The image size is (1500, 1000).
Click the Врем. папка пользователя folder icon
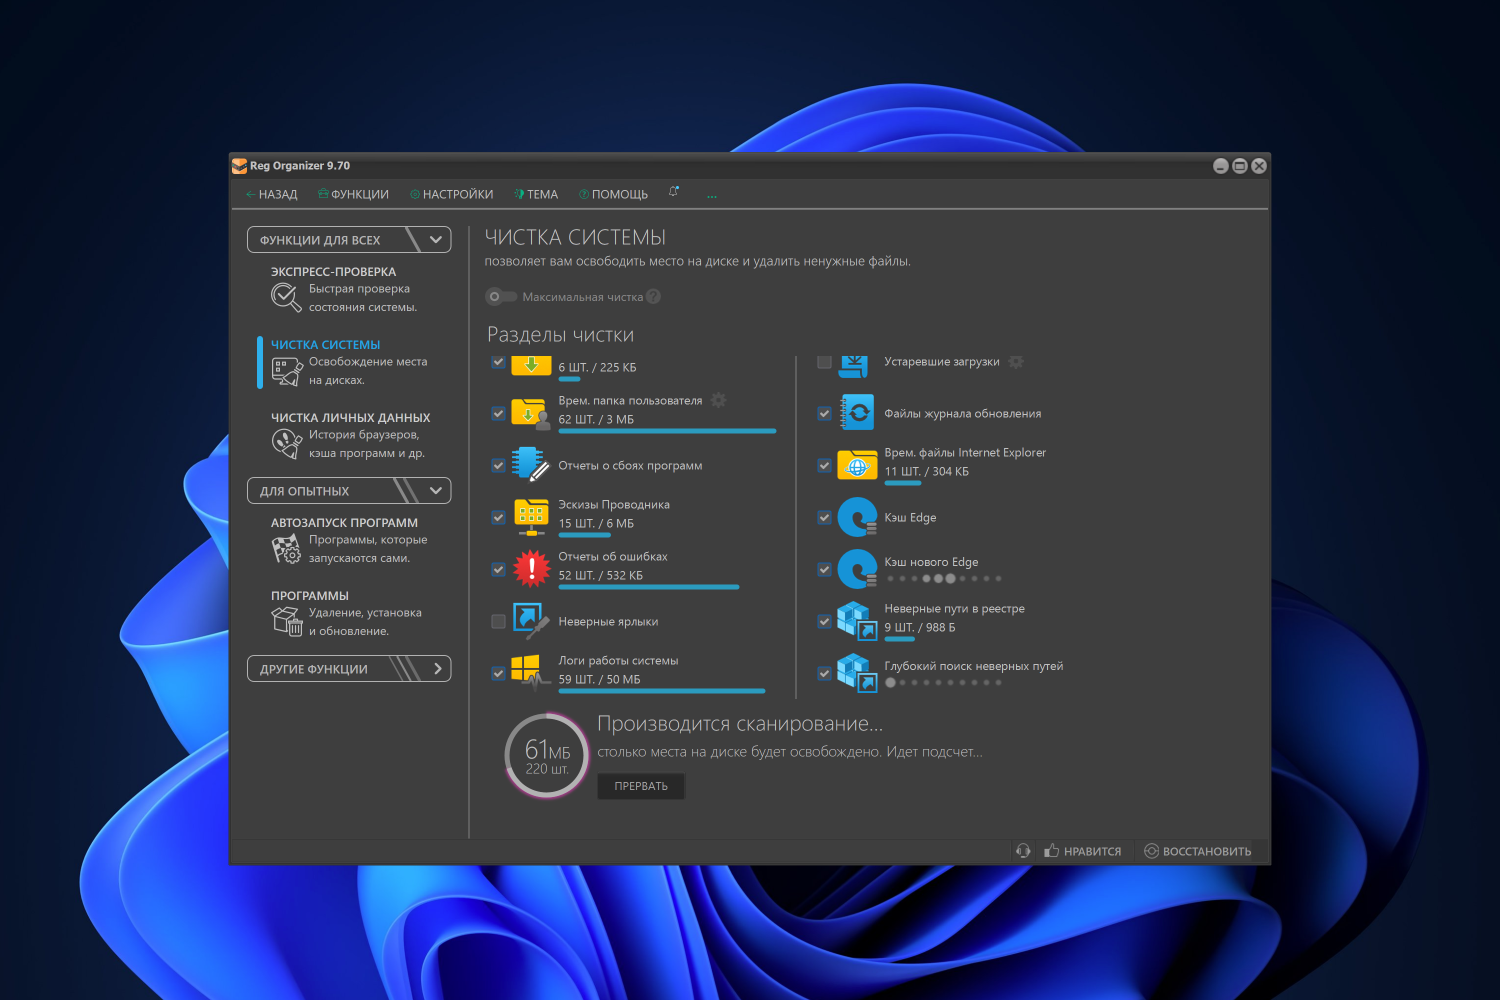(x=529, y=413)
